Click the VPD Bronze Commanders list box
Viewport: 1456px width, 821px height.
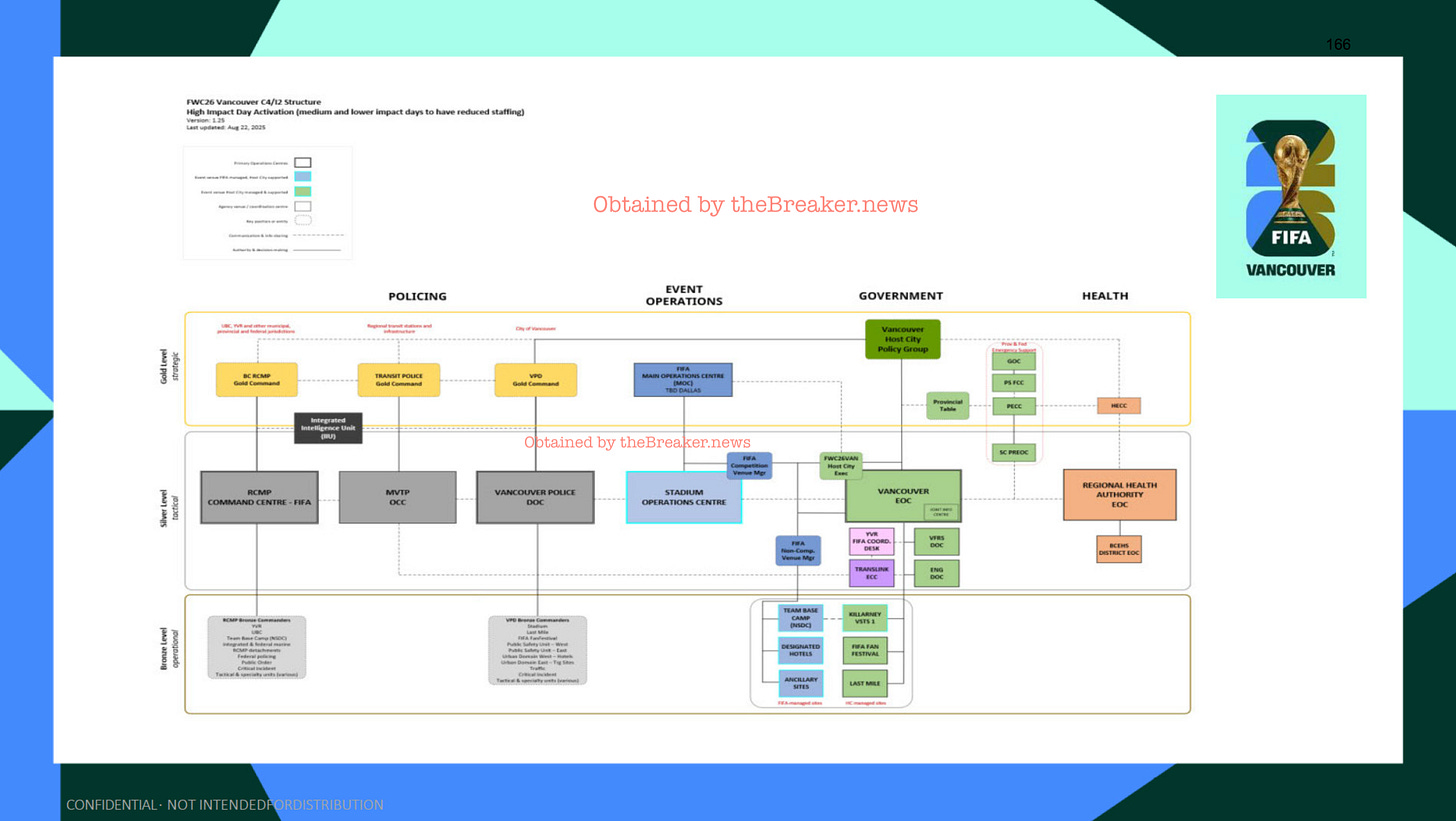538,650
